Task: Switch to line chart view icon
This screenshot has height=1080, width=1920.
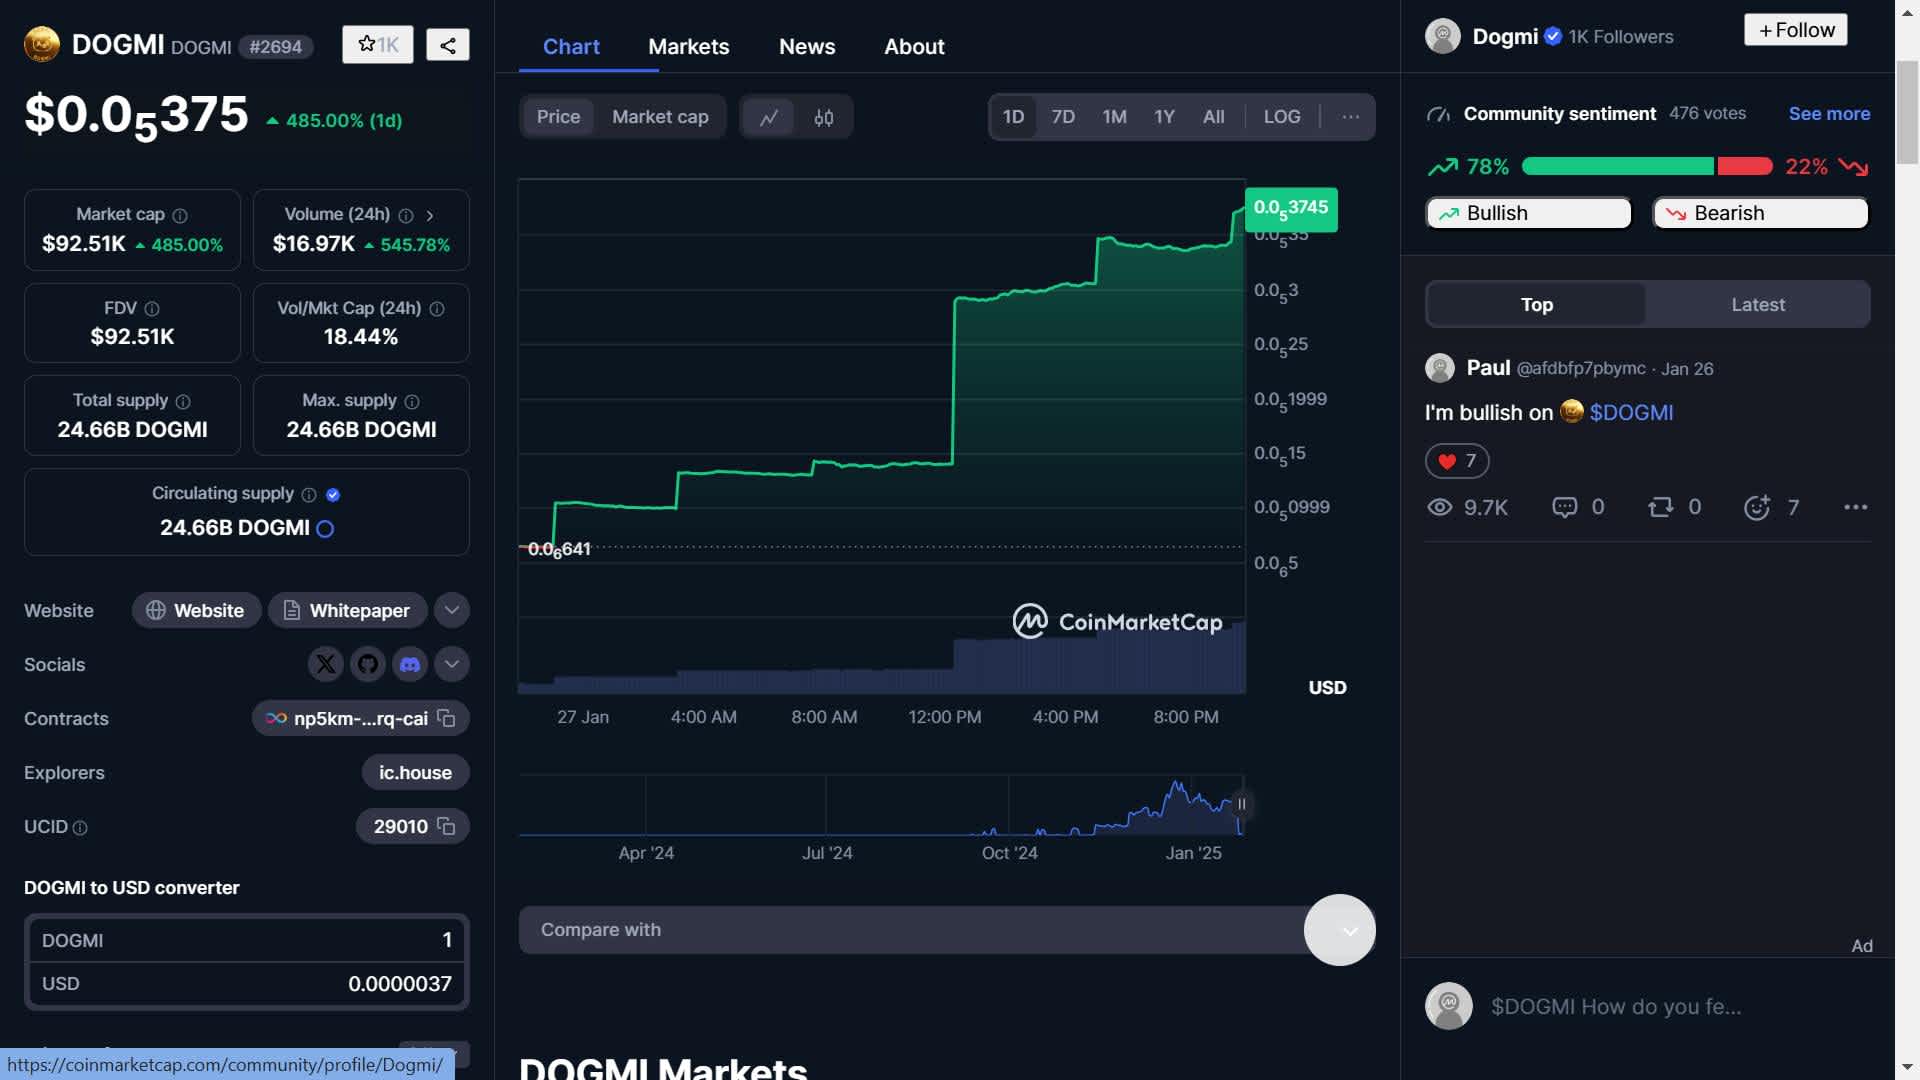Action: pos(769,117)
